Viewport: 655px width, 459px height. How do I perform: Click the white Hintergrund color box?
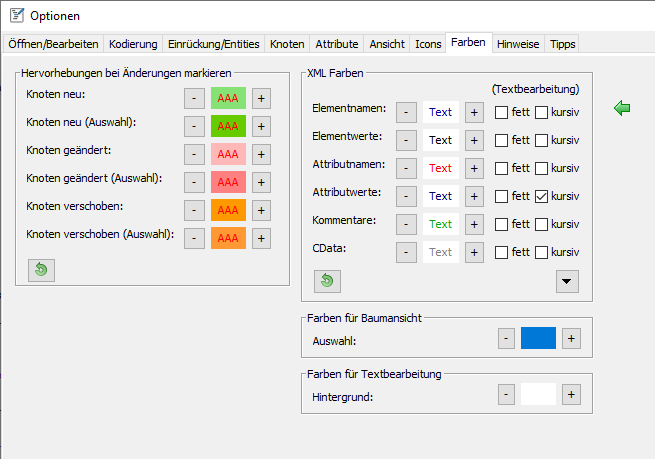click(x=538, y=394)
